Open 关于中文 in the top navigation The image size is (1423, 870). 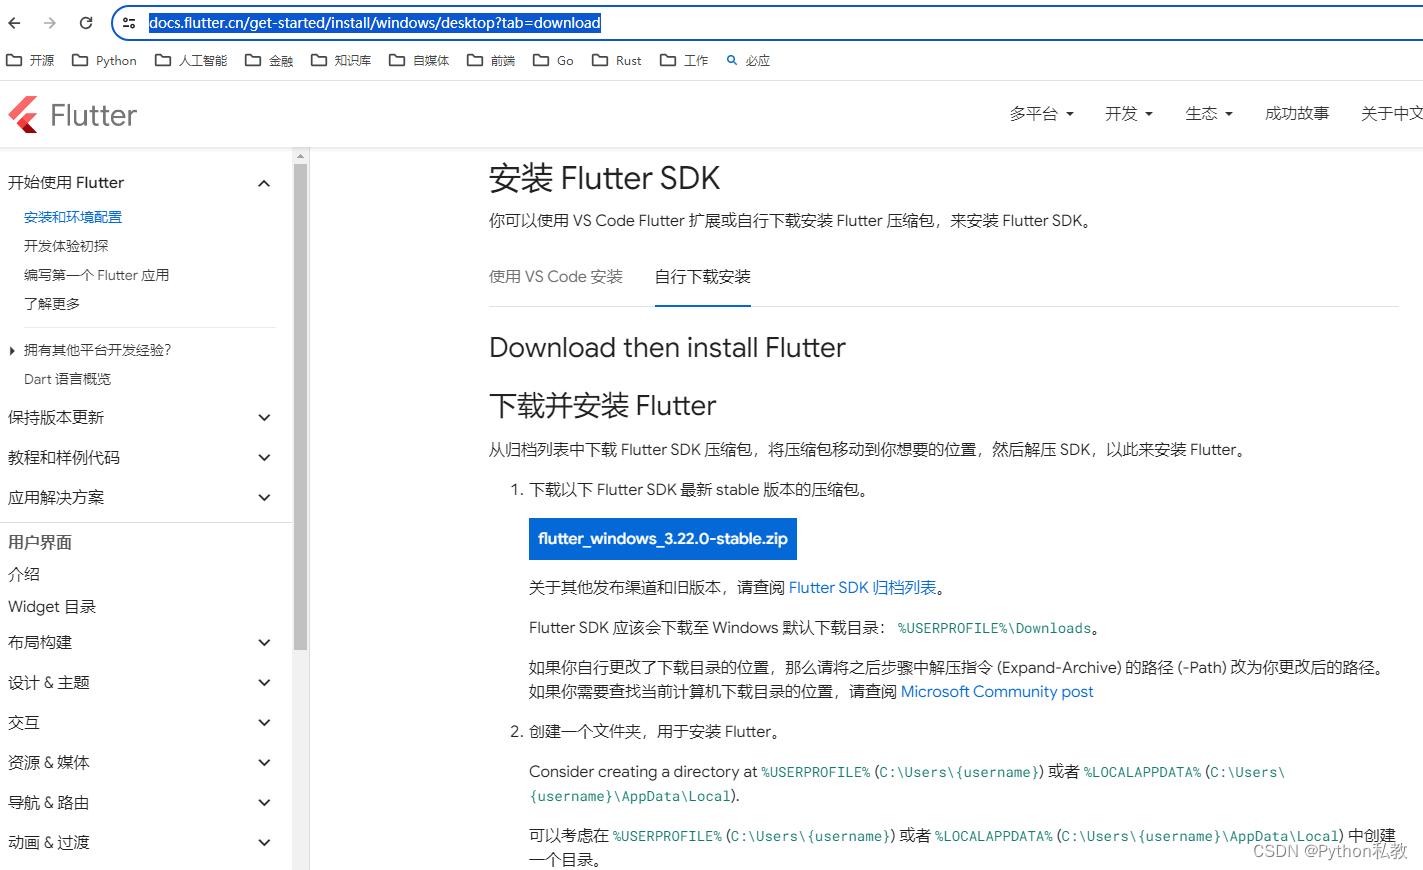[1391, 114]
